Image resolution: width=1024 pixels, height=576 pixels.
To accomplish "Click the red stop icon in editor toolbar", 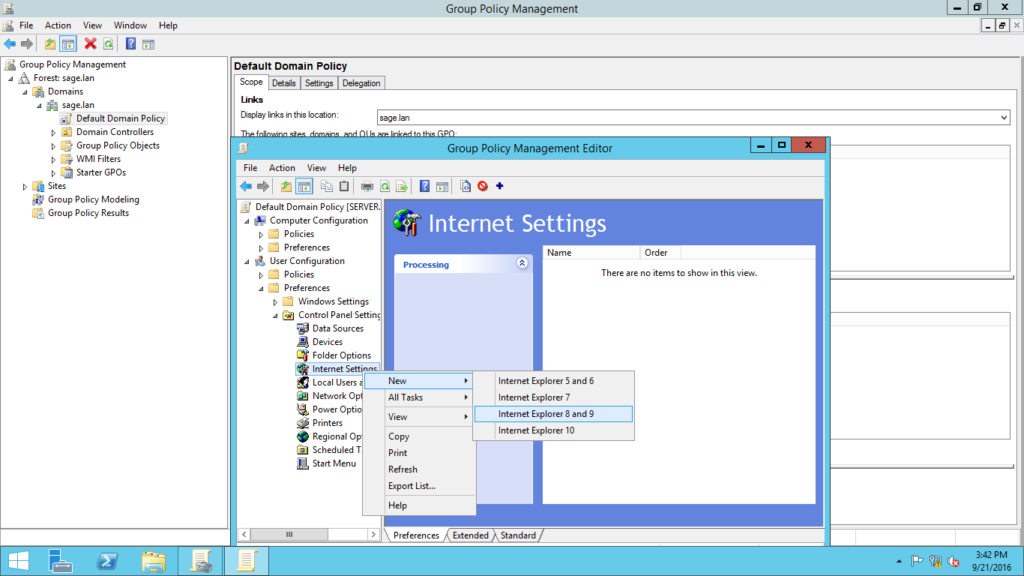I will pos(482,186).
